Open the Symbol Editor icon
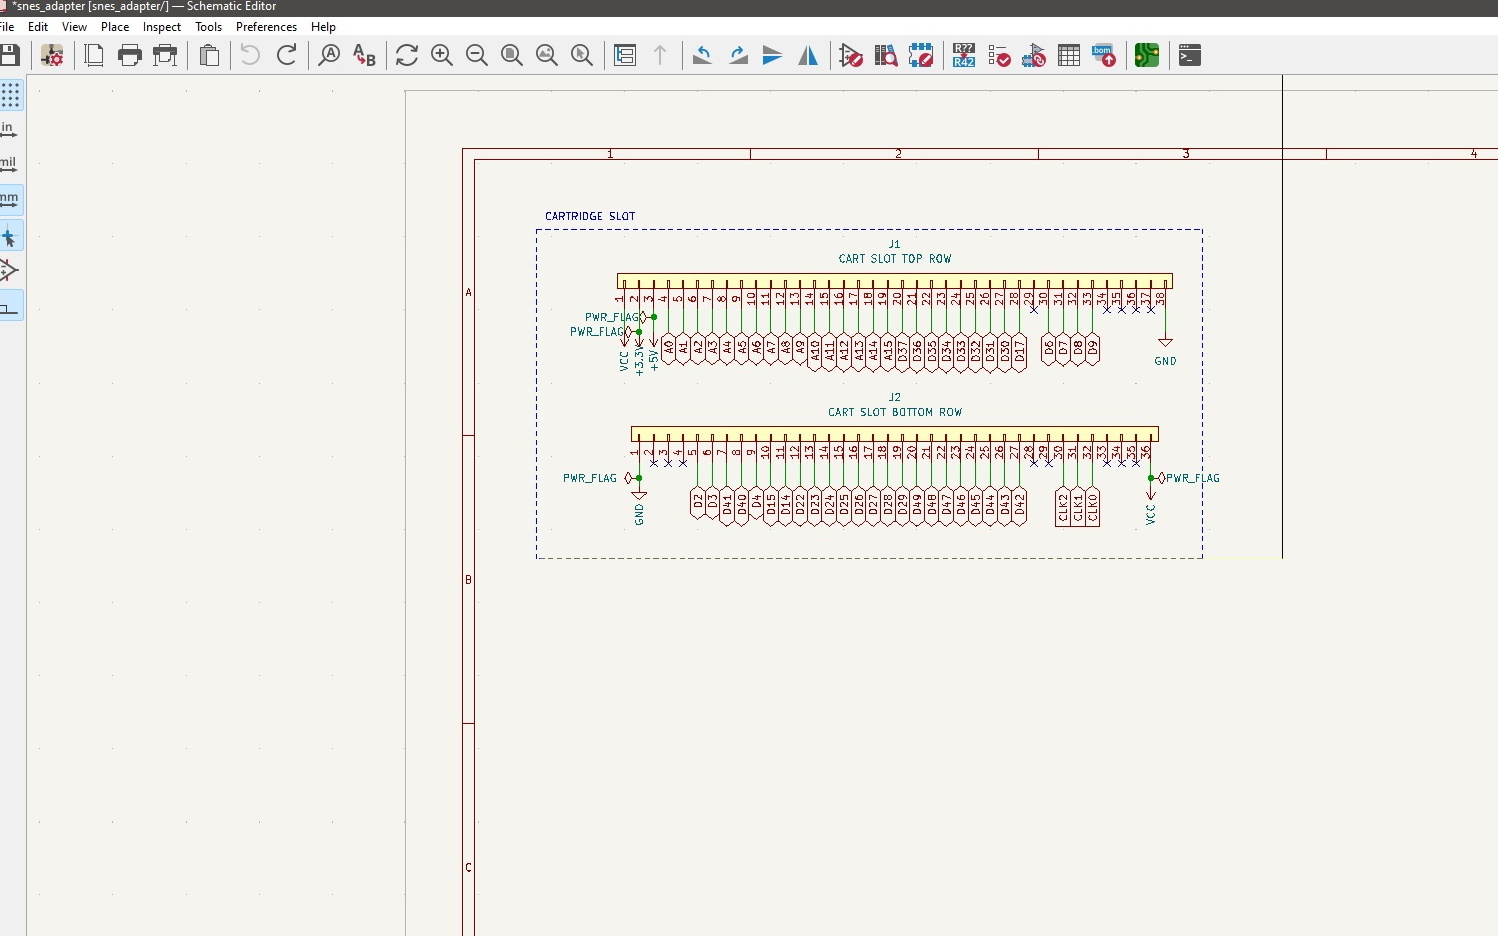Viewport: 1498px width, 936px height. (851, 56)
